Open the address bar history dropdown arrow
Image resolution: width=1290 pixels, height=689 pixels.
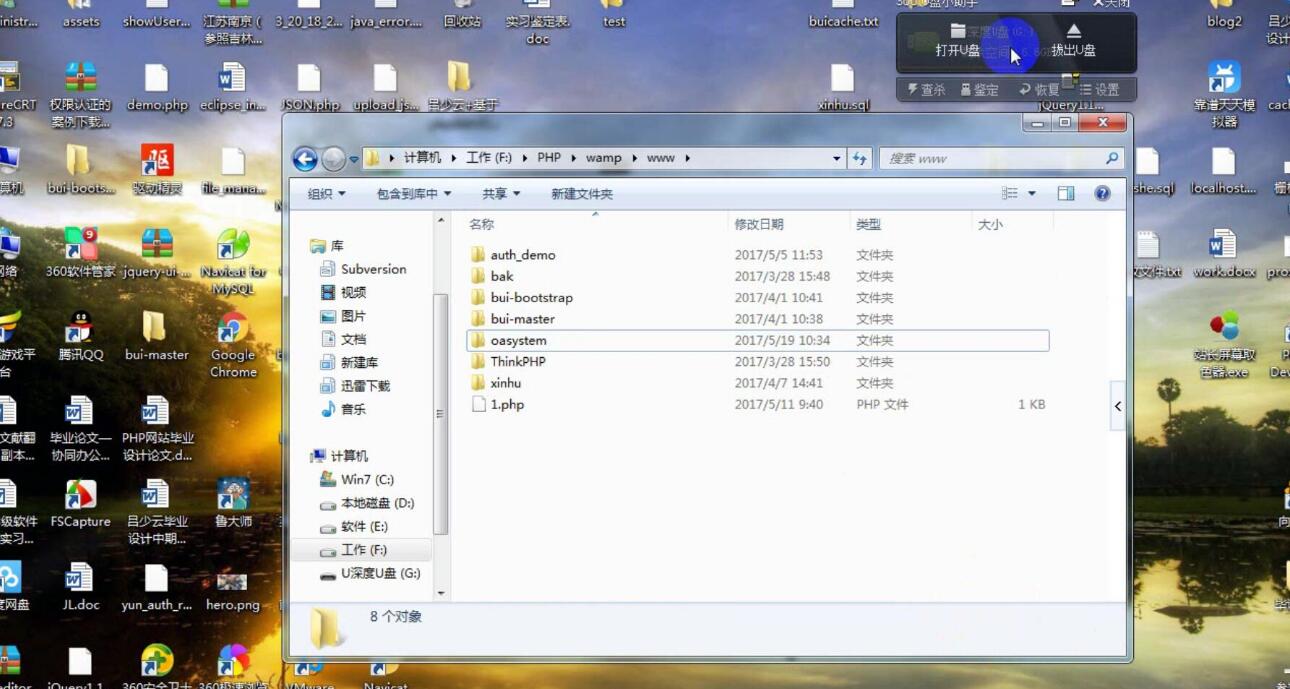coord(837,158)
